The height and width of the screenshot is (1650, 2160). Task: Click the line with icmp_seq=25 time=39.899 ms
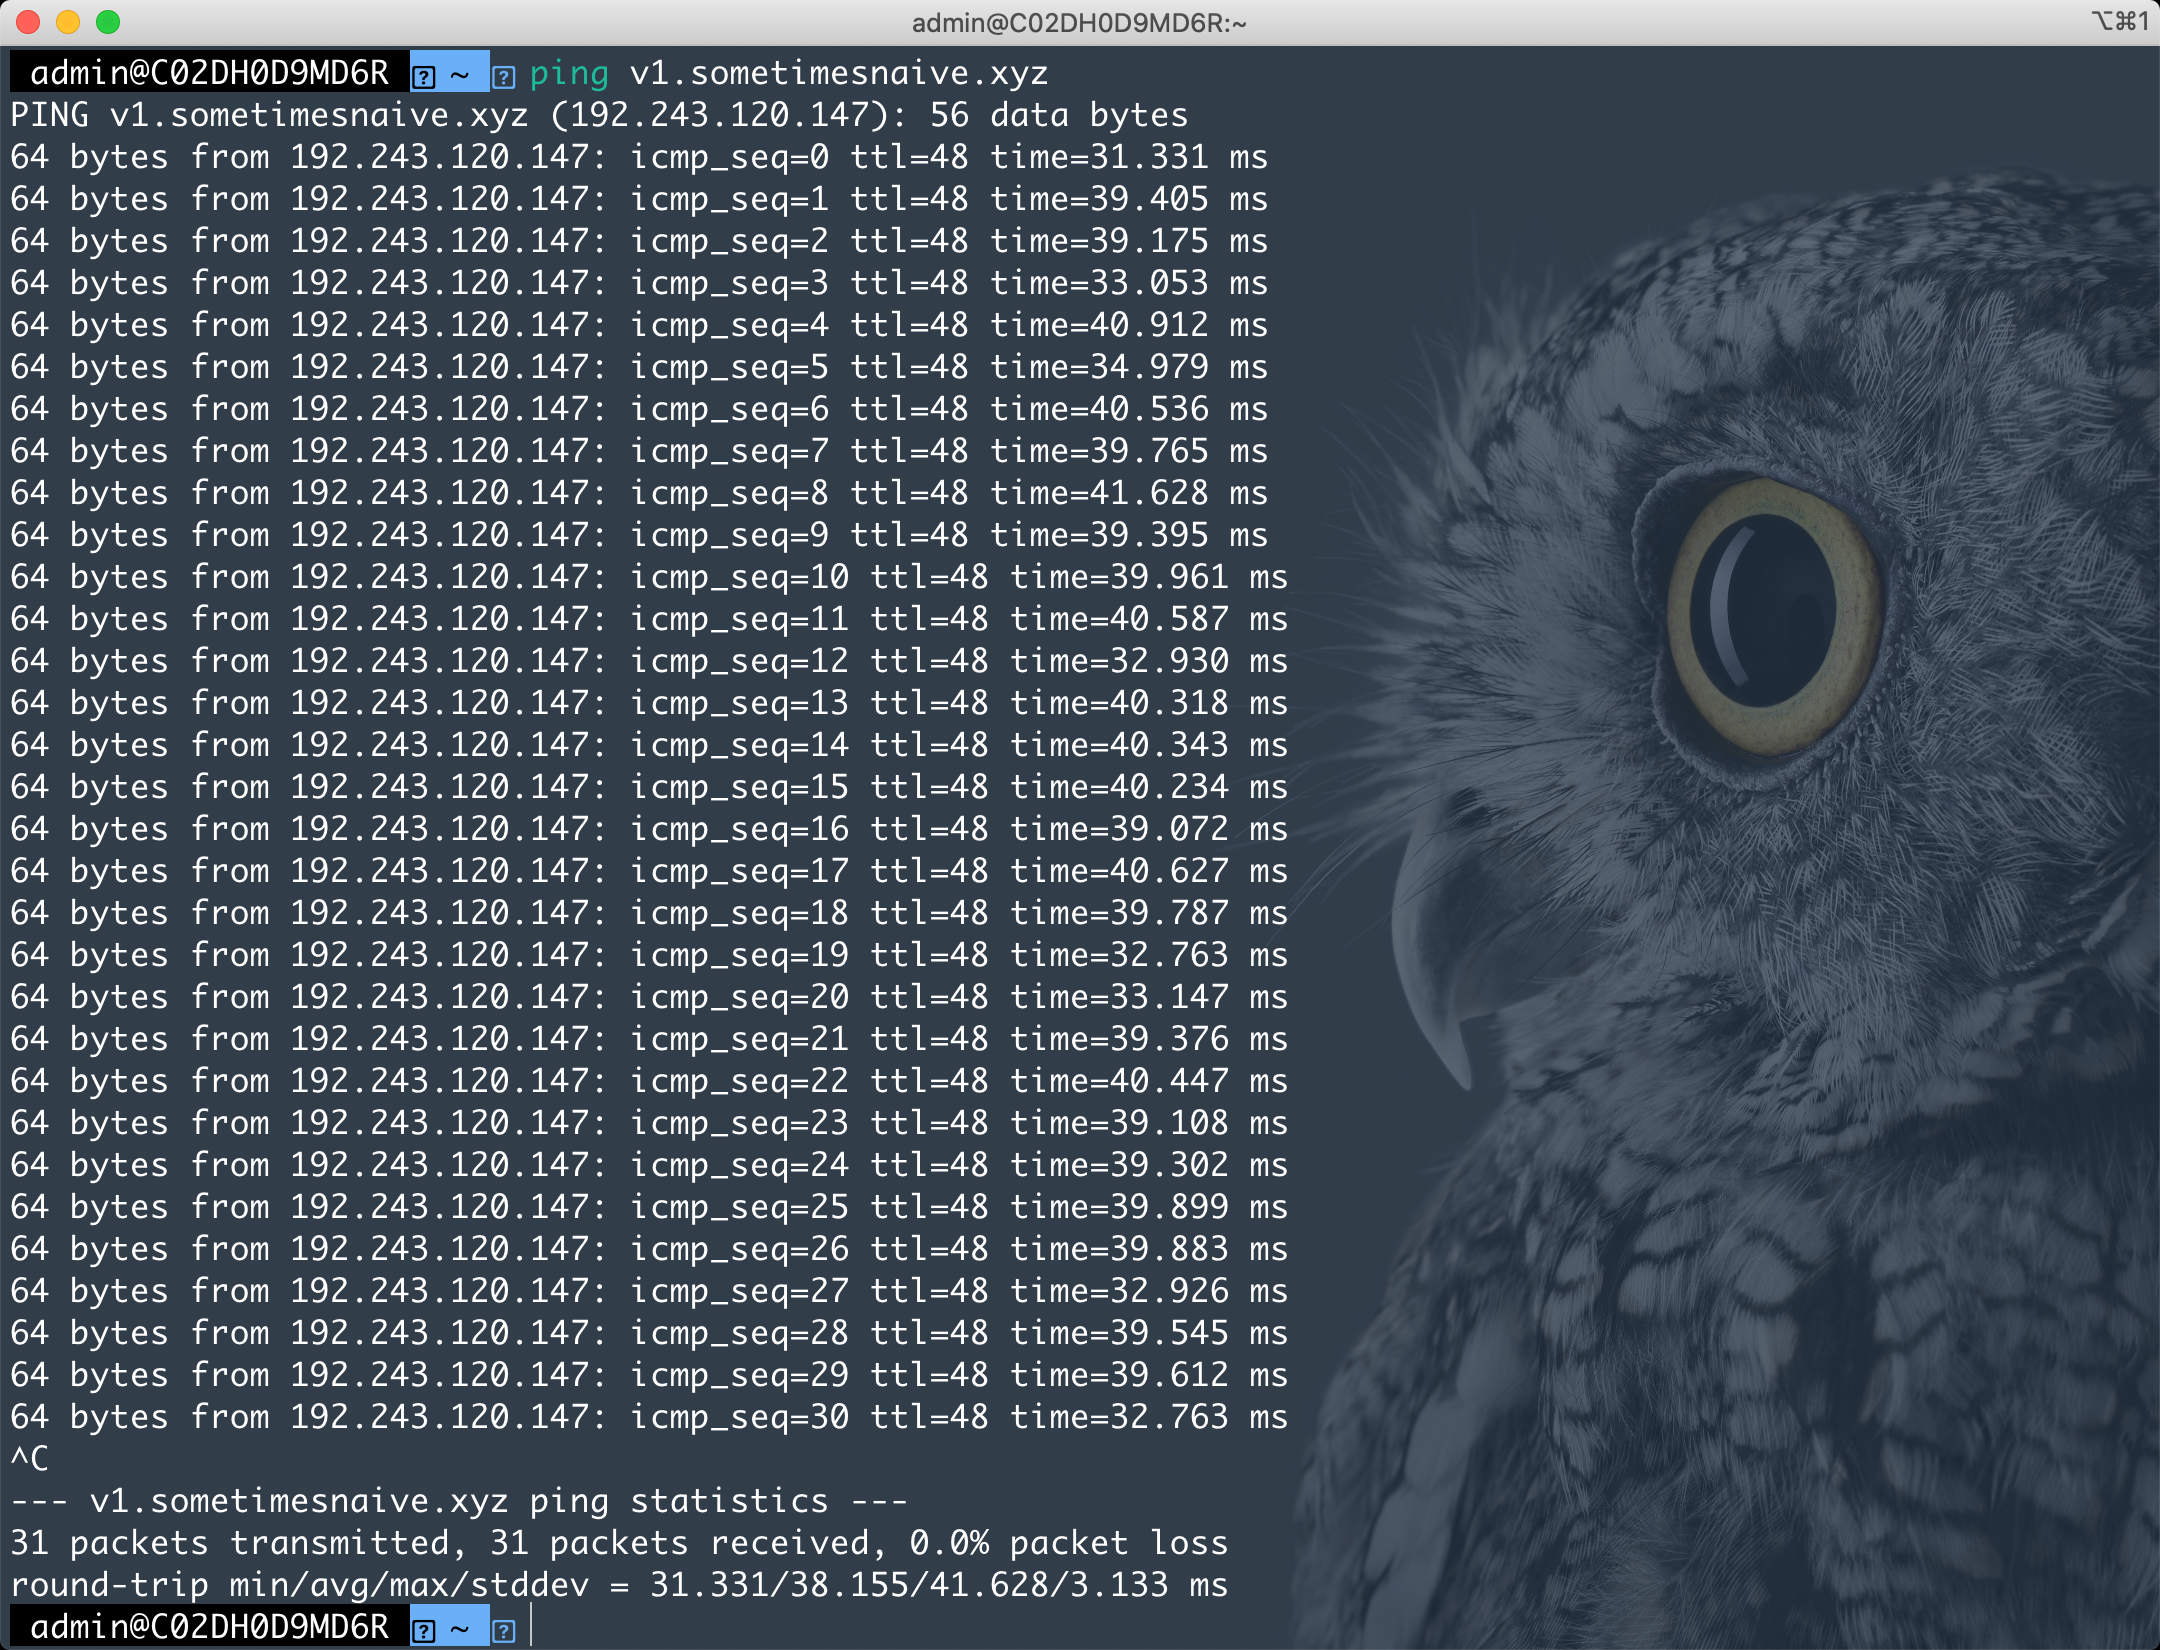pos(649,1207)
